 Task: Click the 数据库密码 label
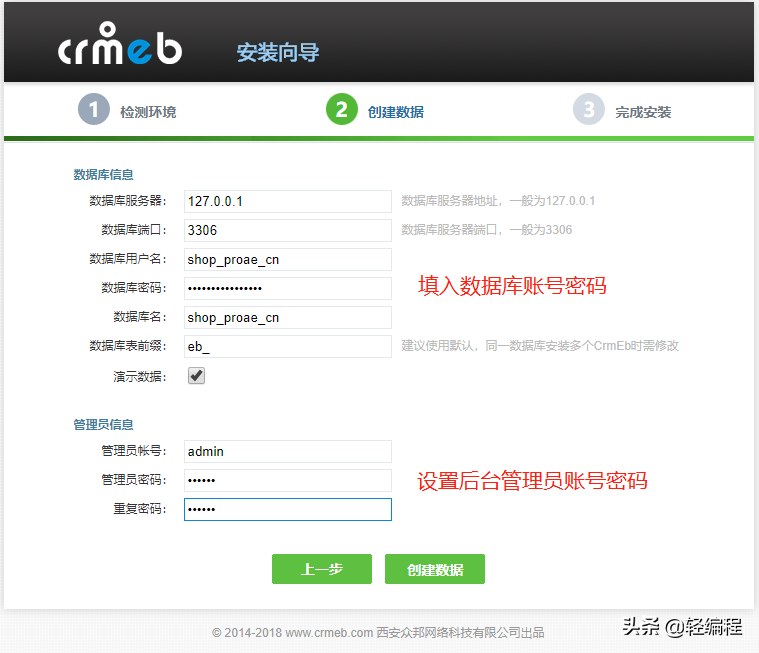pyautogui.click(x=134, y=288)
